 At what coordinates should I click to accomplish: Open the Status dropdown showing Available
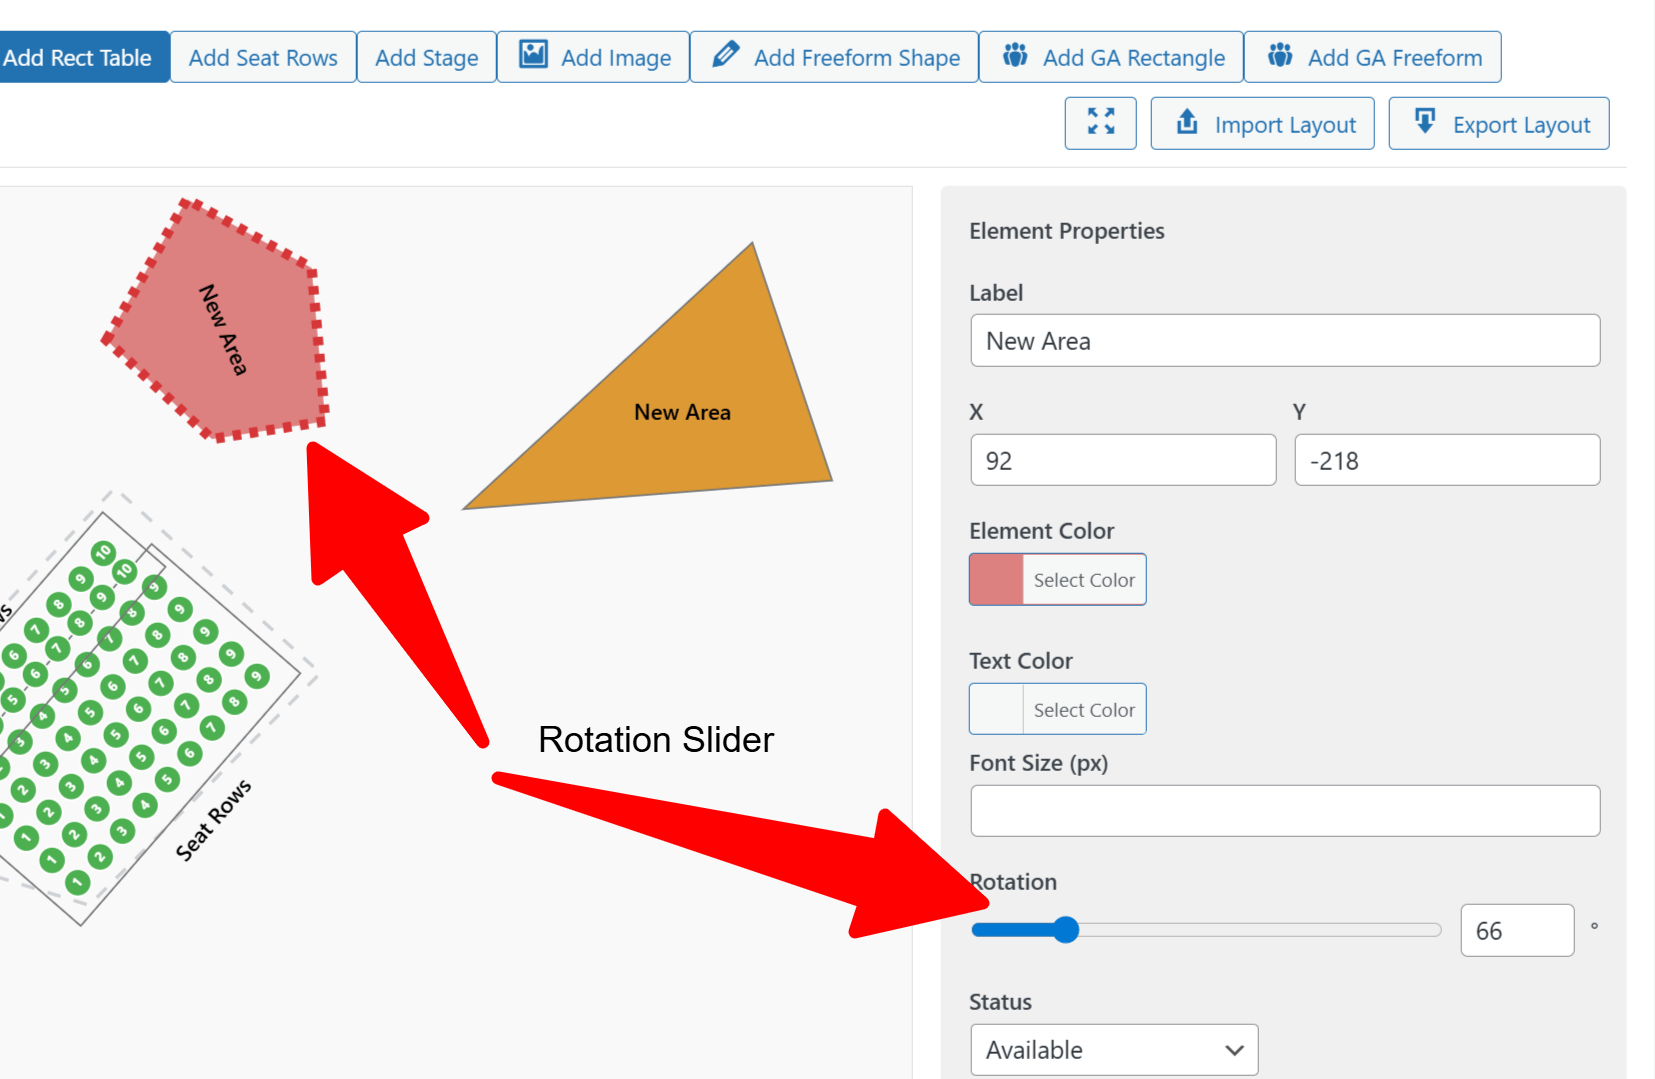point(1113,1050)
